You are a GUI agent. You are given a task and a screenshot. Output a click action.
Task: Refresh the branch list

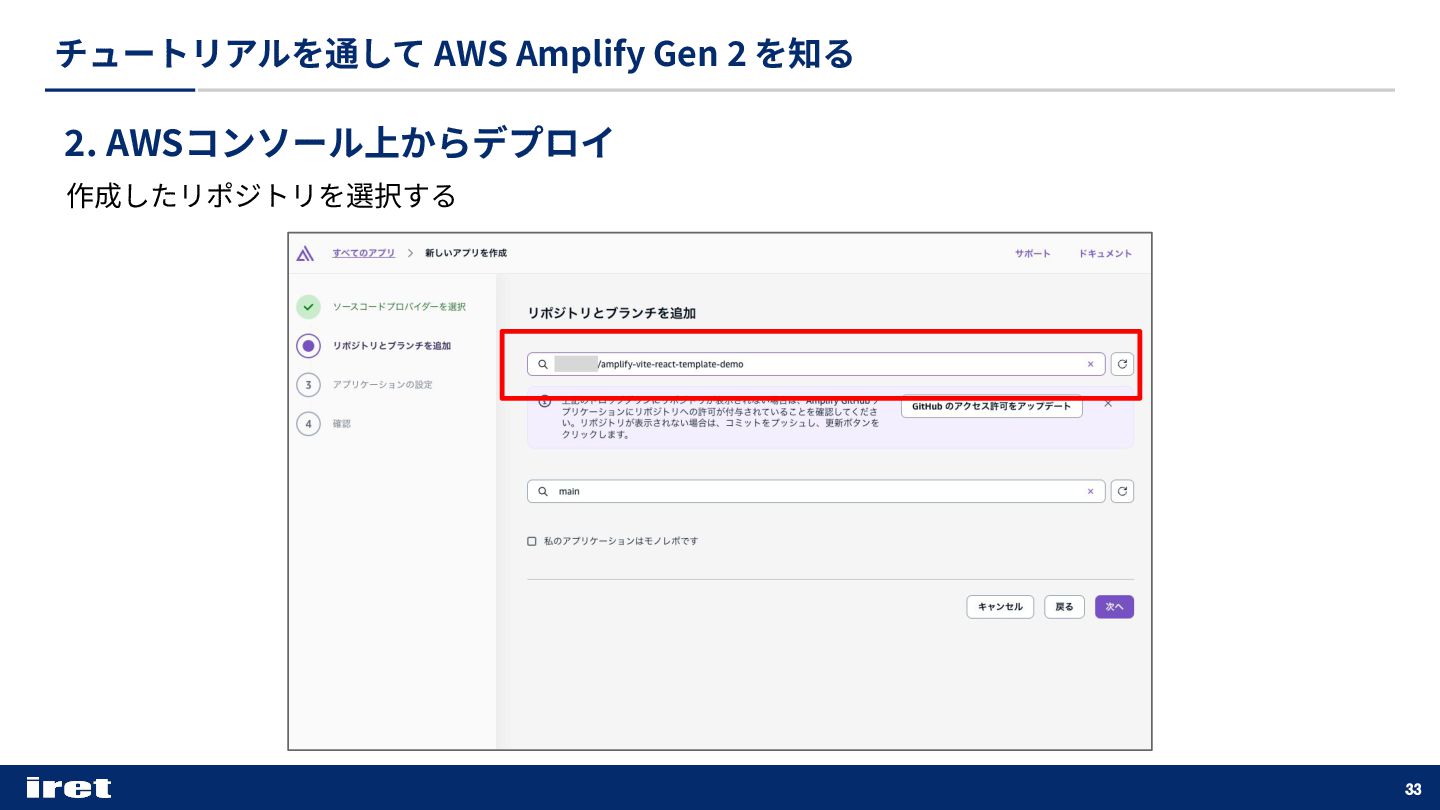1122,491
